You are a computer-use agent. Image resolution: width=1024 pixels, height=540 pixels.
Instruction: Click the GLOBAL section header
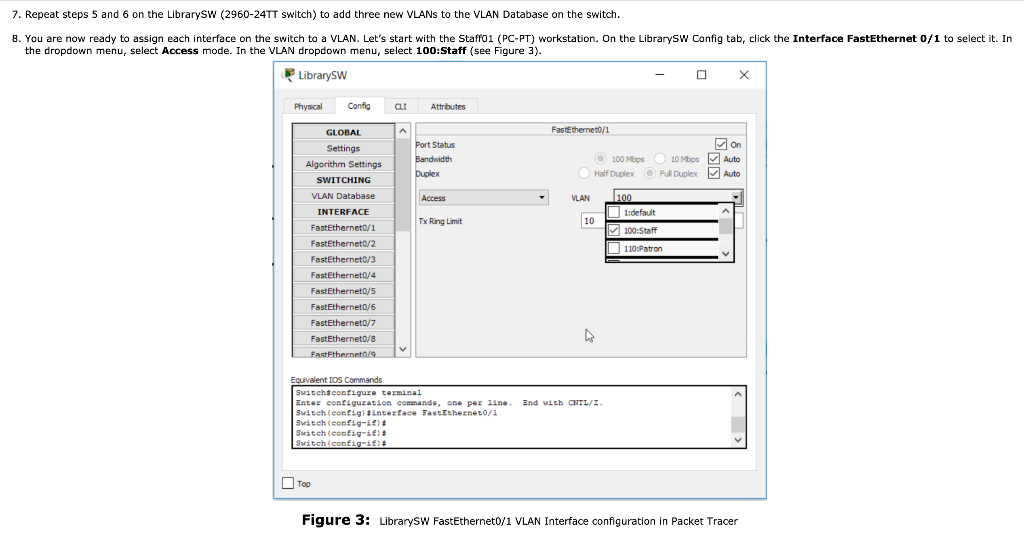click(x=344, y=132)
